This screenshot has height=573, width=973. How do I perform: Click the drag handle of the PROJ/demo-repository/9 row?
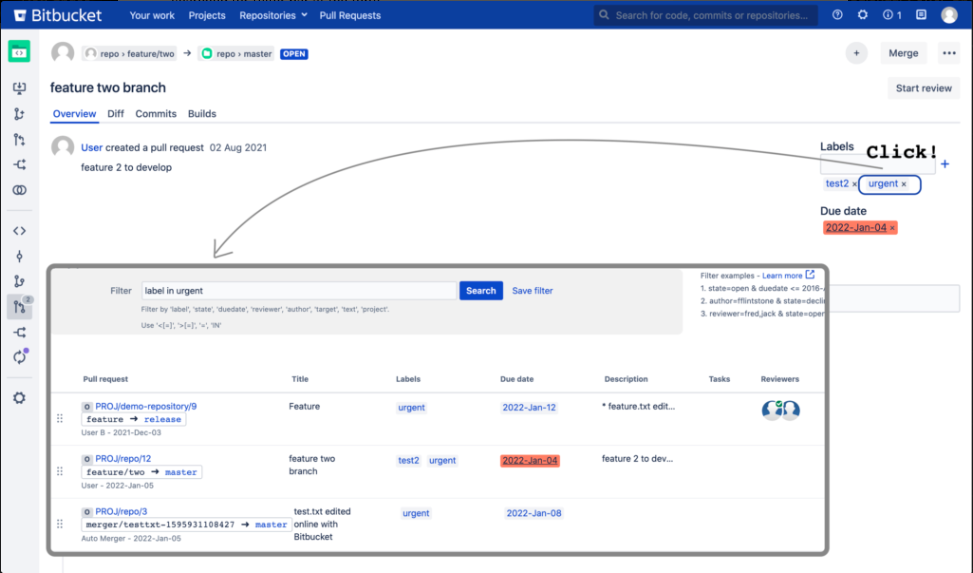(60, 418)
